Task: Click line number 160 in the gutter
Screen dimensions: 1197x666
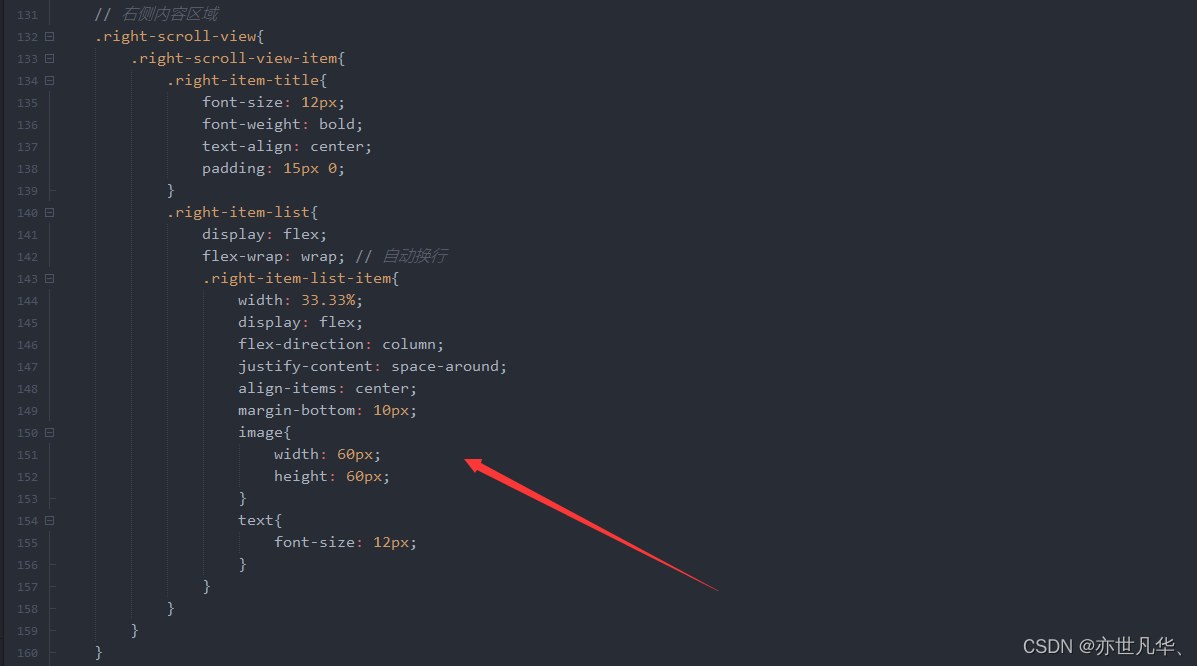Action: coord(27,653)
